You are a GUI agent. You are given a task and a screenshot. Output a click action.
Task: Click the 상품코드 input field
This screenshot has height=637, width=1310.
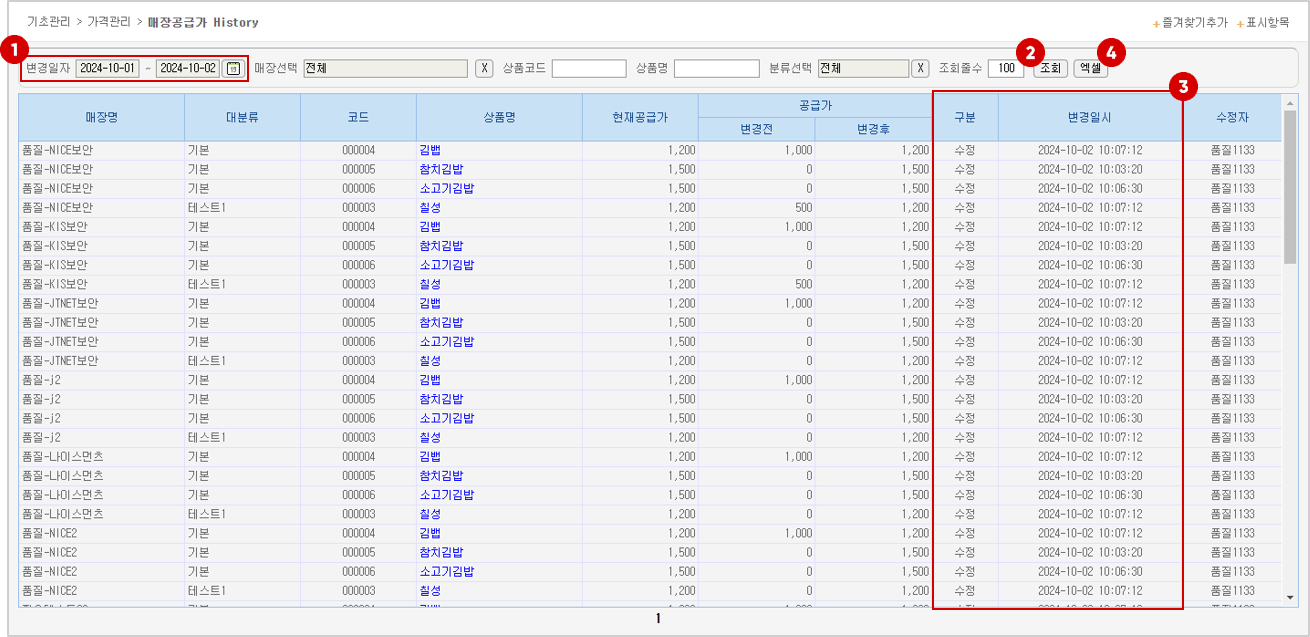[x=589, y=68]
